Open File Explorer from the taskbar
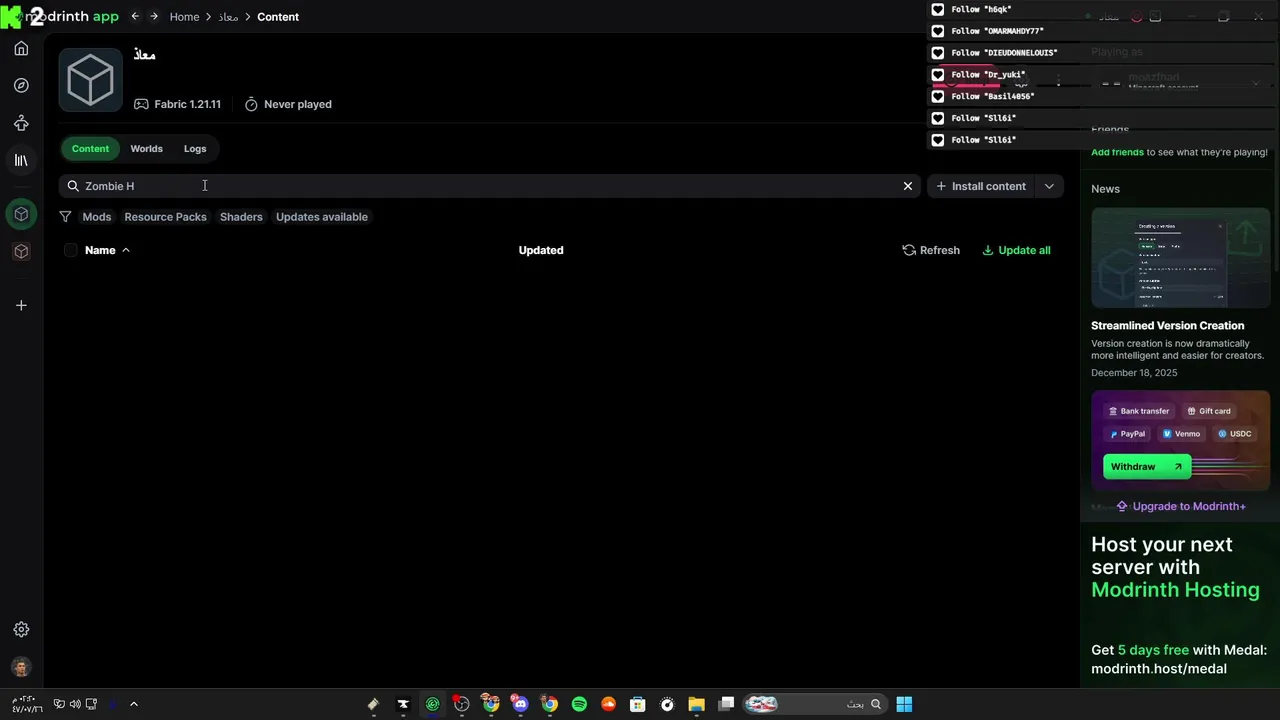 697,704
